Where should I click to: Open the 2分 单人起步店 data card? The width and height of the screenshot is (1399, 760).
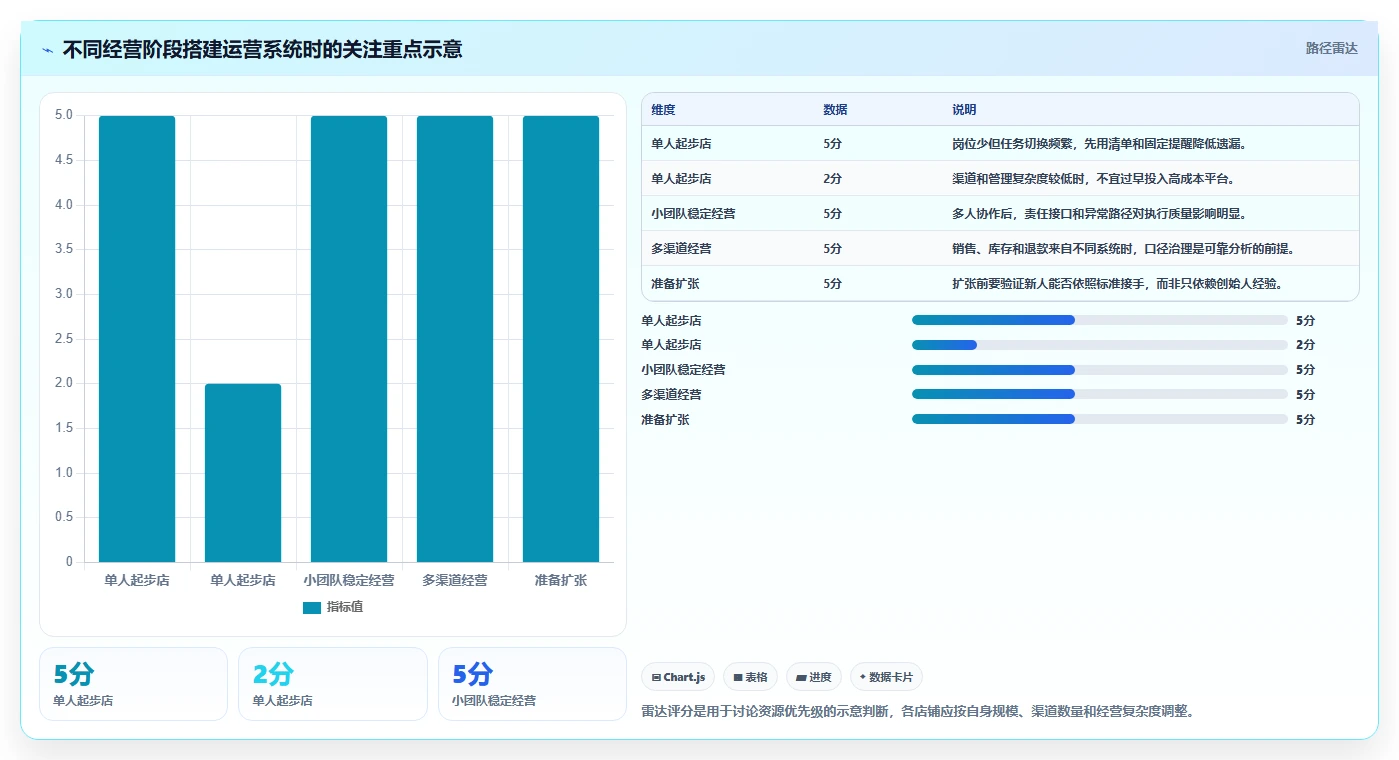click(333, 684)
